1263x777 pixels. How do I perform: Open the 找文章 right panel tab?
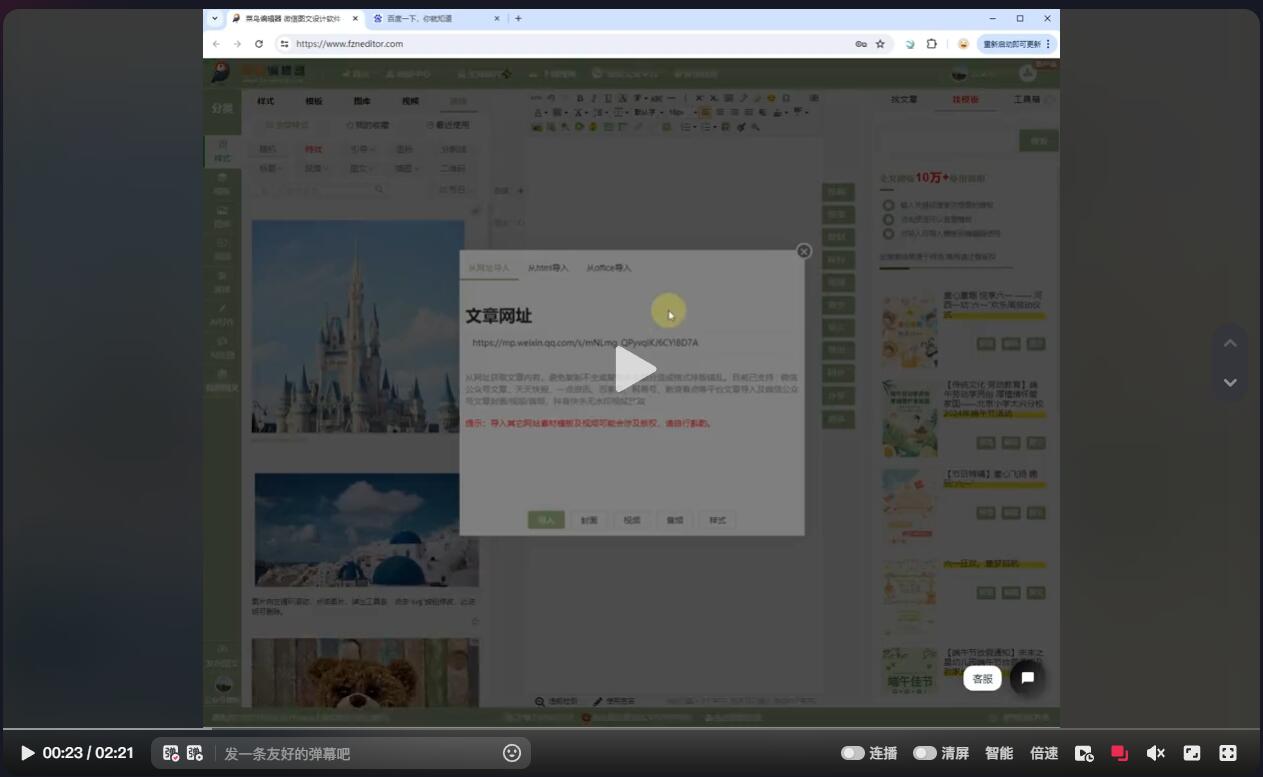[x=904, y=100]
